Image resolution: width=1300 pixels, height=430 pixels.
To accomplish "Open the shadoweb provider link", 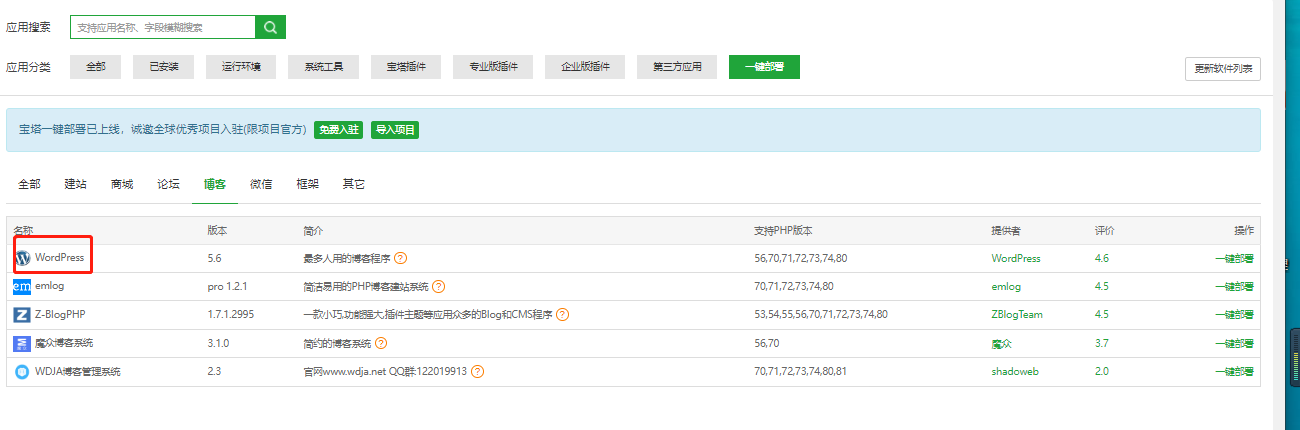I will point(1014,371).
